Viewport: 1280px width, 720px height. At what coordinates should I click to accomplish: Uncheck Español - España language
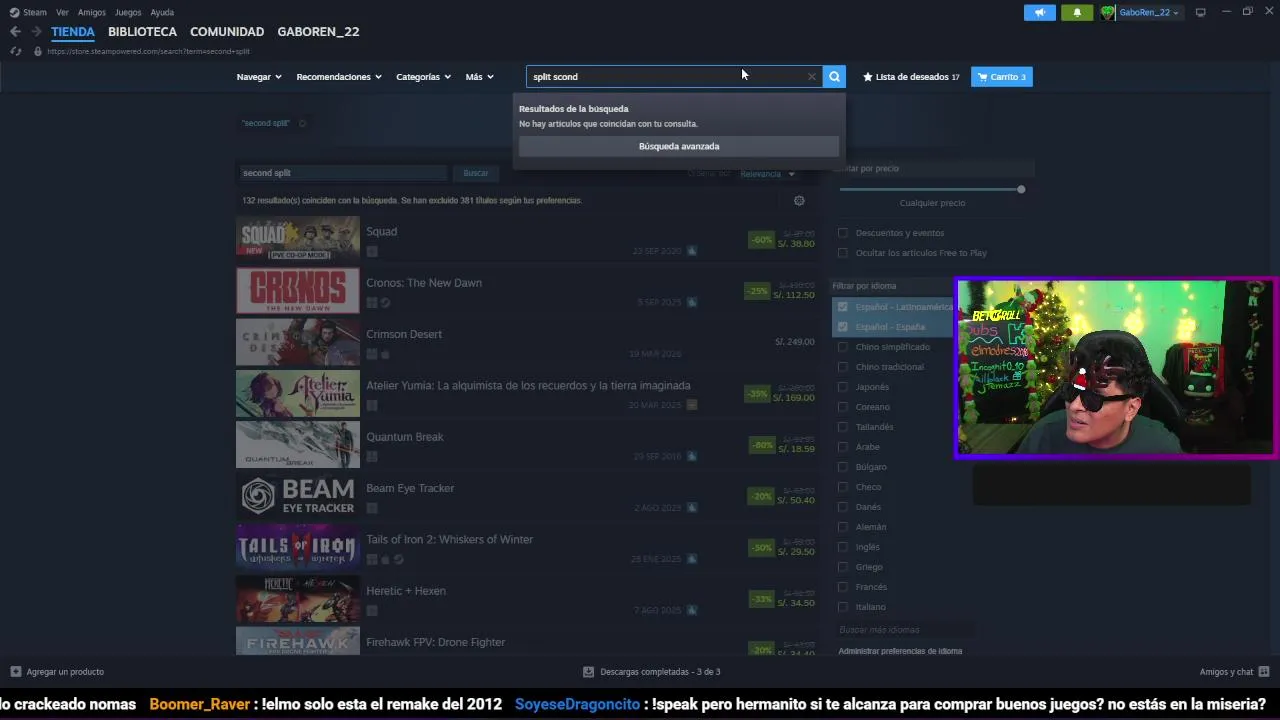pyautogui.click(x=842, y=327)
